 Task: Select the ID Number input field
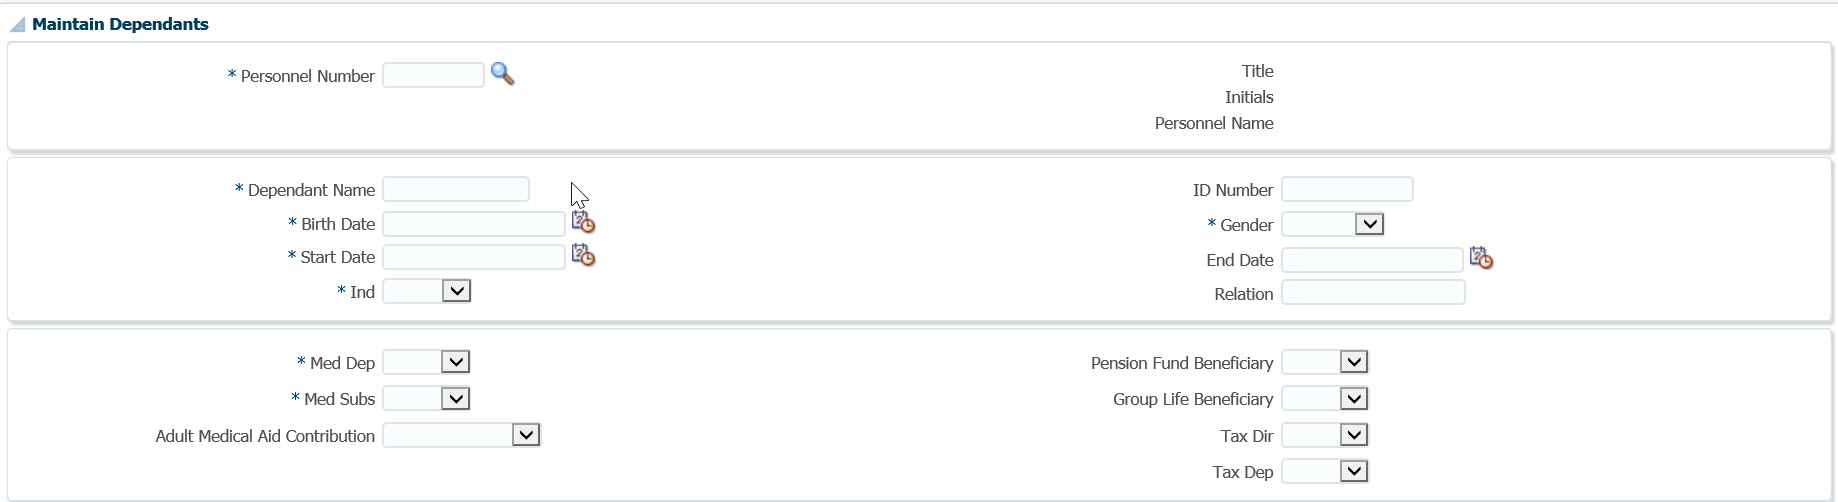[x=1347, y=189]
